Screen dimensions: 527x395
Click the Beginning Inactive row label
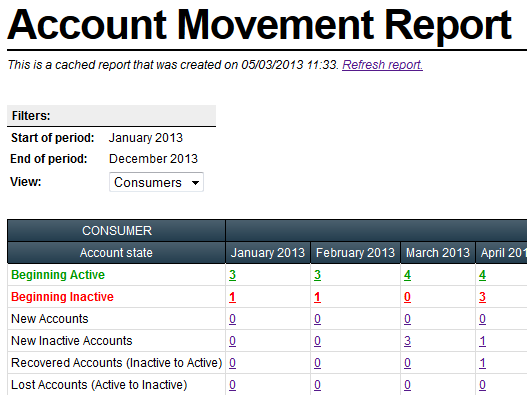62,297
